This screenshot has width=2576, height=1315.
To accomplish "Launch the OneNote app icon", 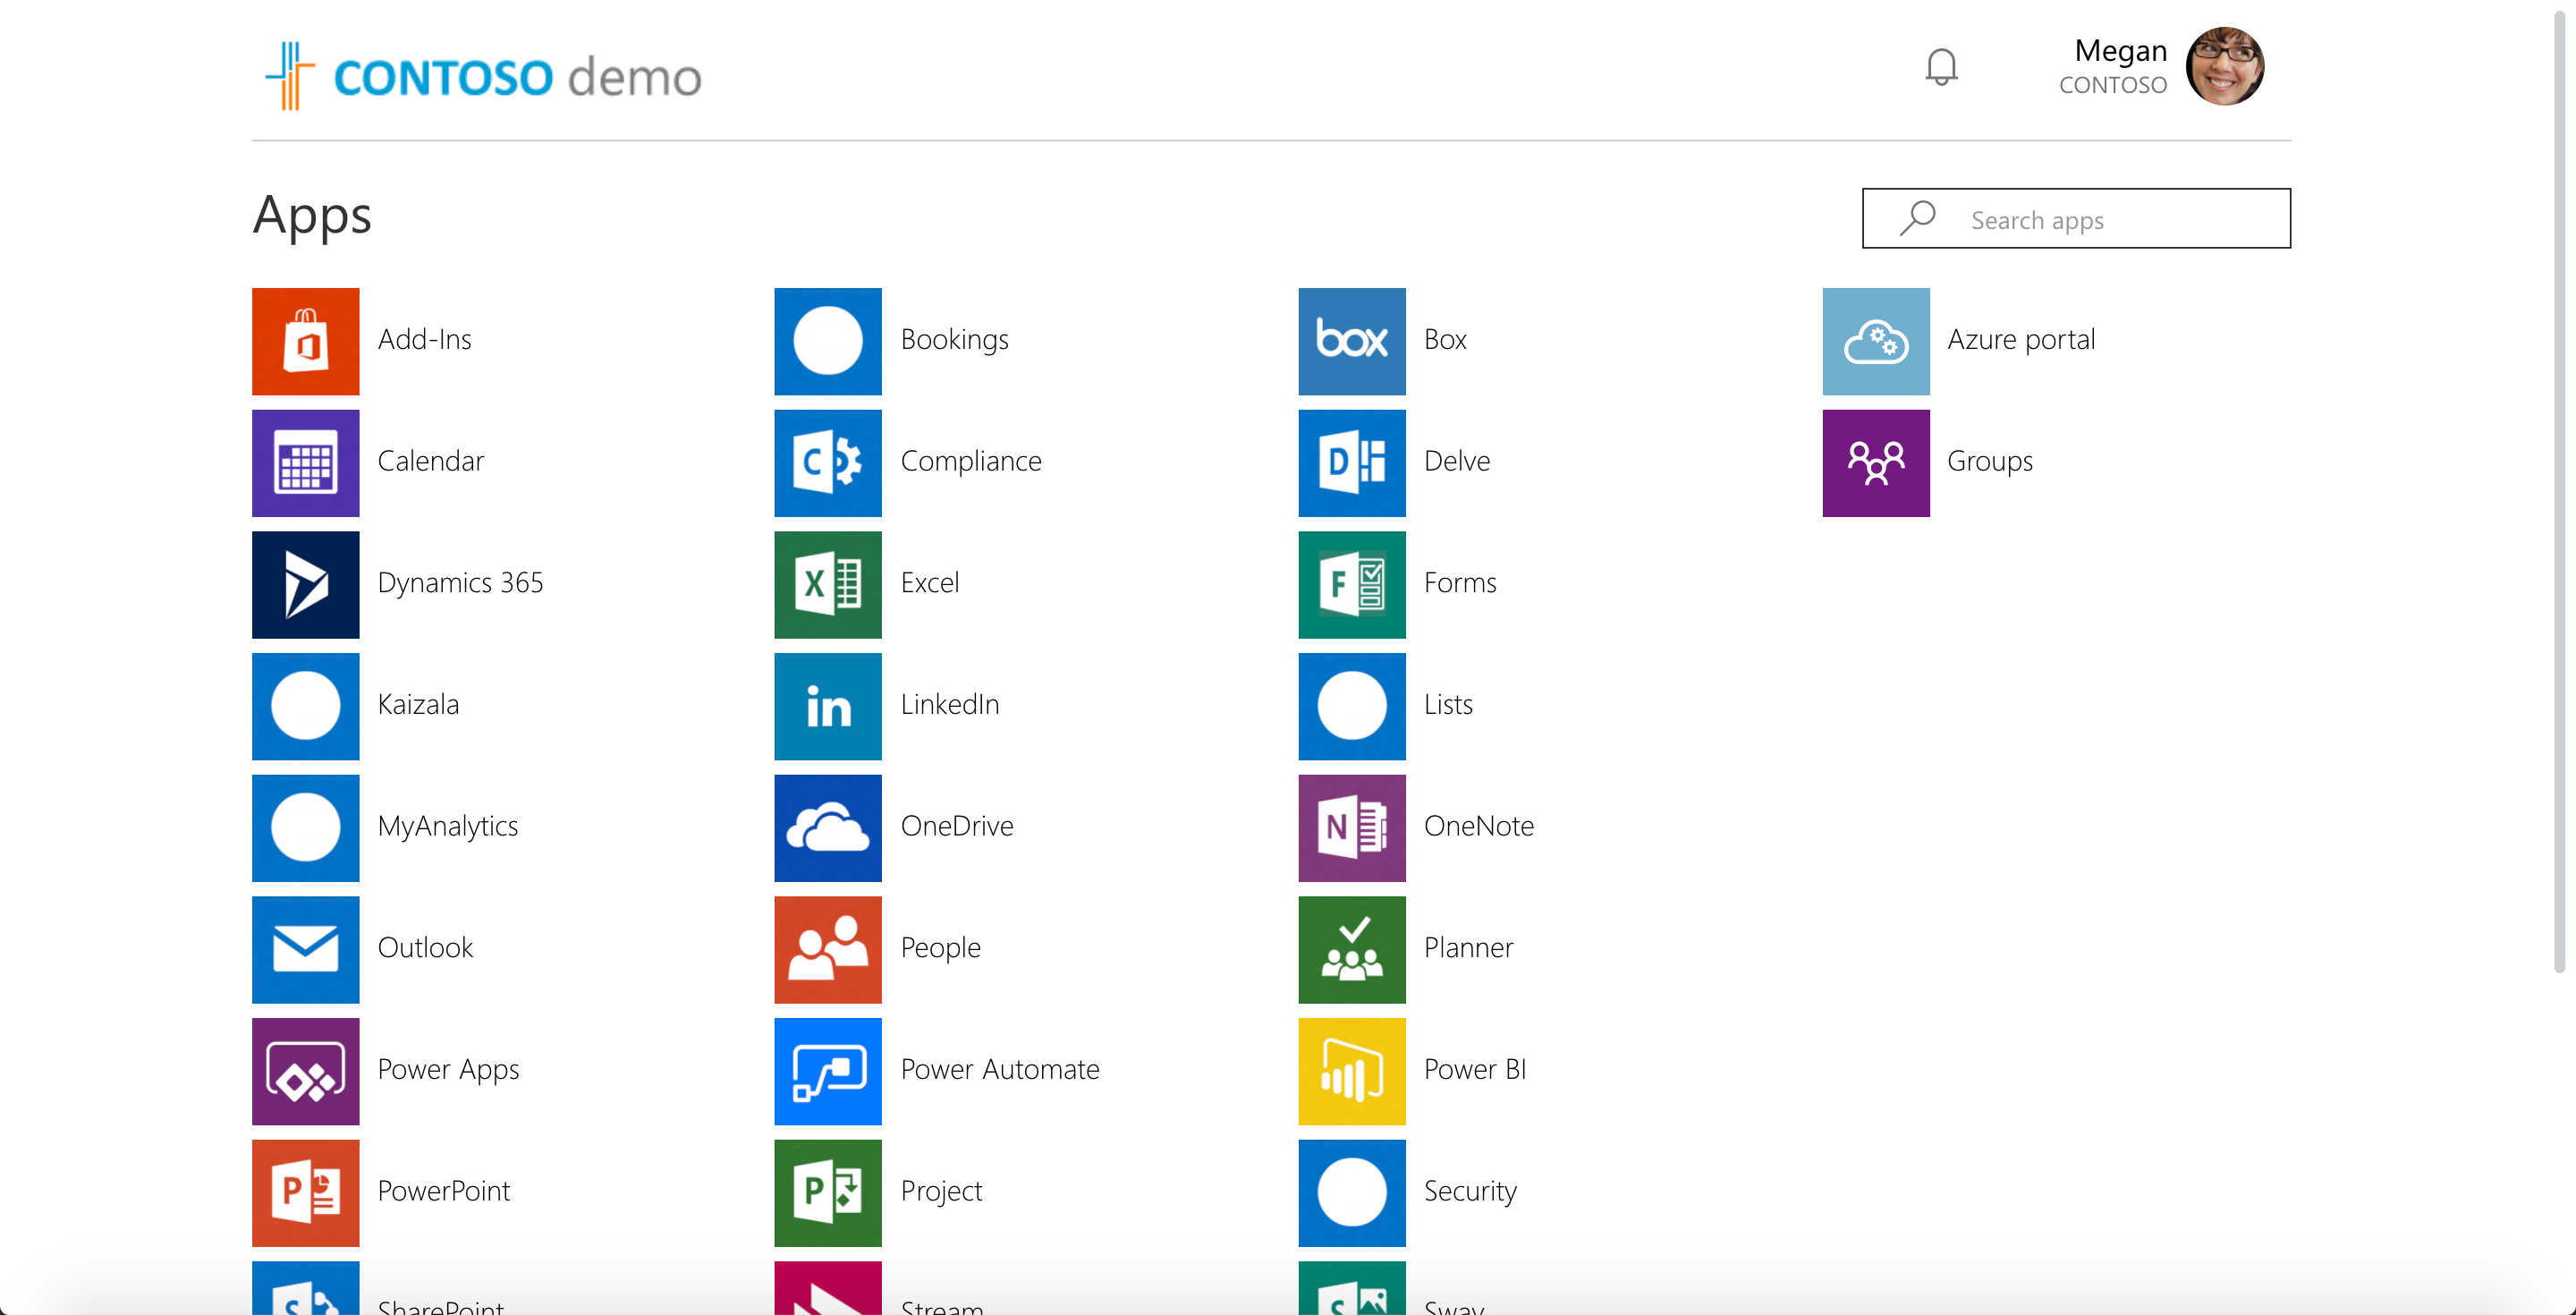I will coord(1351,827).
